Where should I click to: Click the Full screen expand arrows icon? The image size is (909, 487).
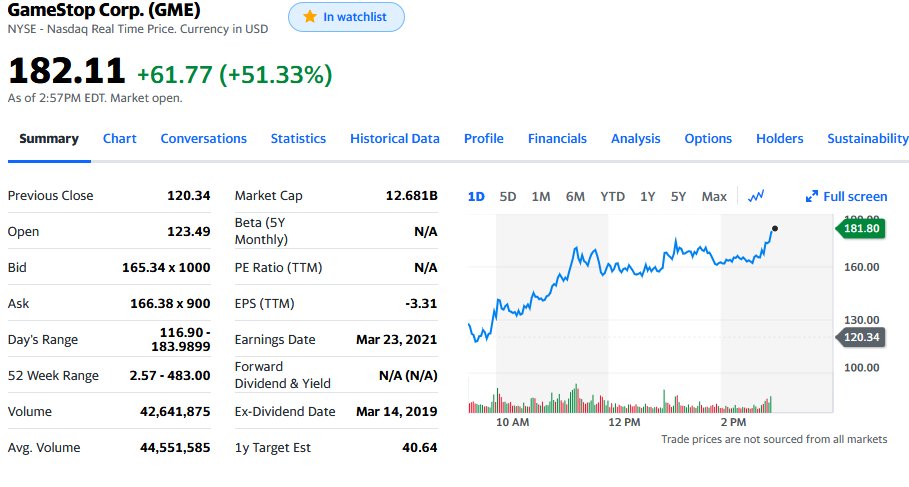click(812, 197)
